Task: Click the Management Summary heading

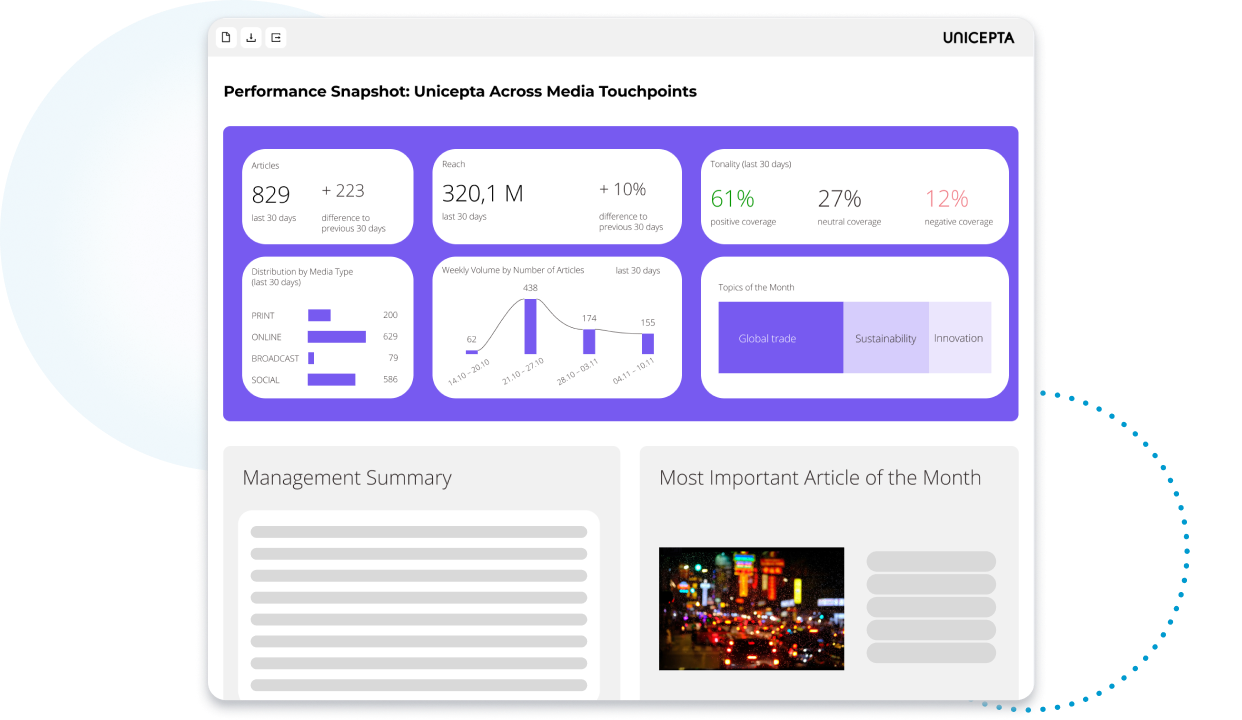Action: click(347, 478)
